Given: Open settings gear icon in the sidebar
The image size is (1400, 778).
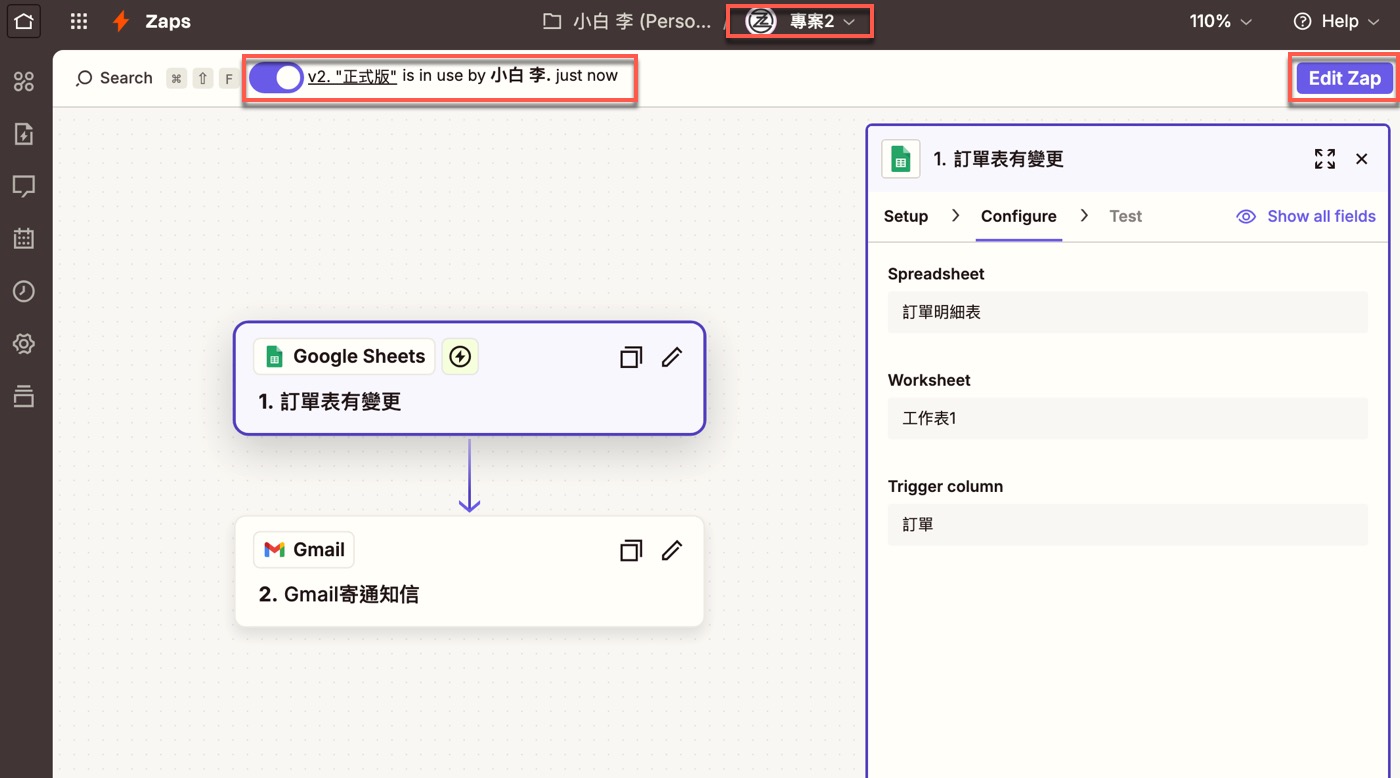Looking at the screenshot, I should [24, 344].
